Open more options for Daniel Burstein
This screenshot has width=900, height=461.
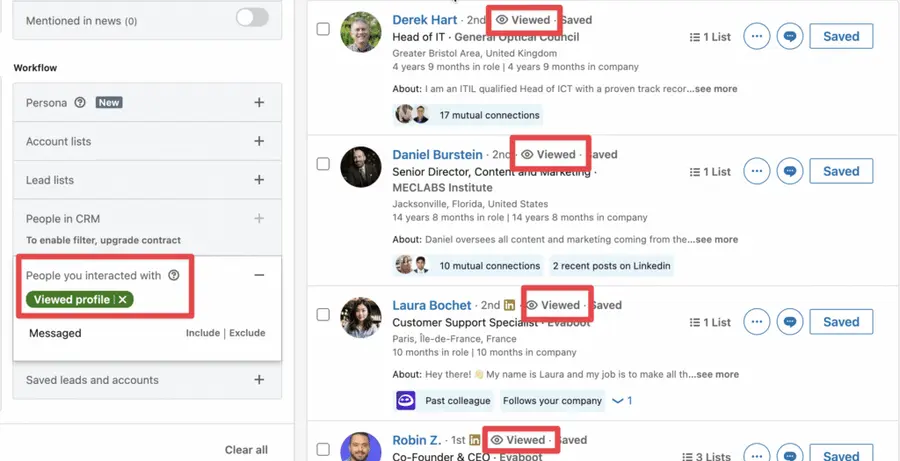(x=757, y=171)
